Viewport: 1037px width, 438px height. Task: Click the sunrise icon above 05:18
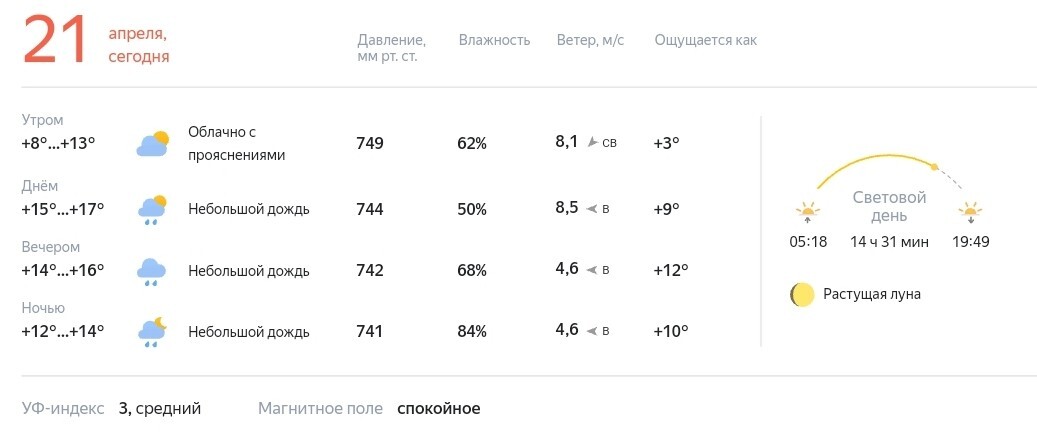(x=808, y=213)
